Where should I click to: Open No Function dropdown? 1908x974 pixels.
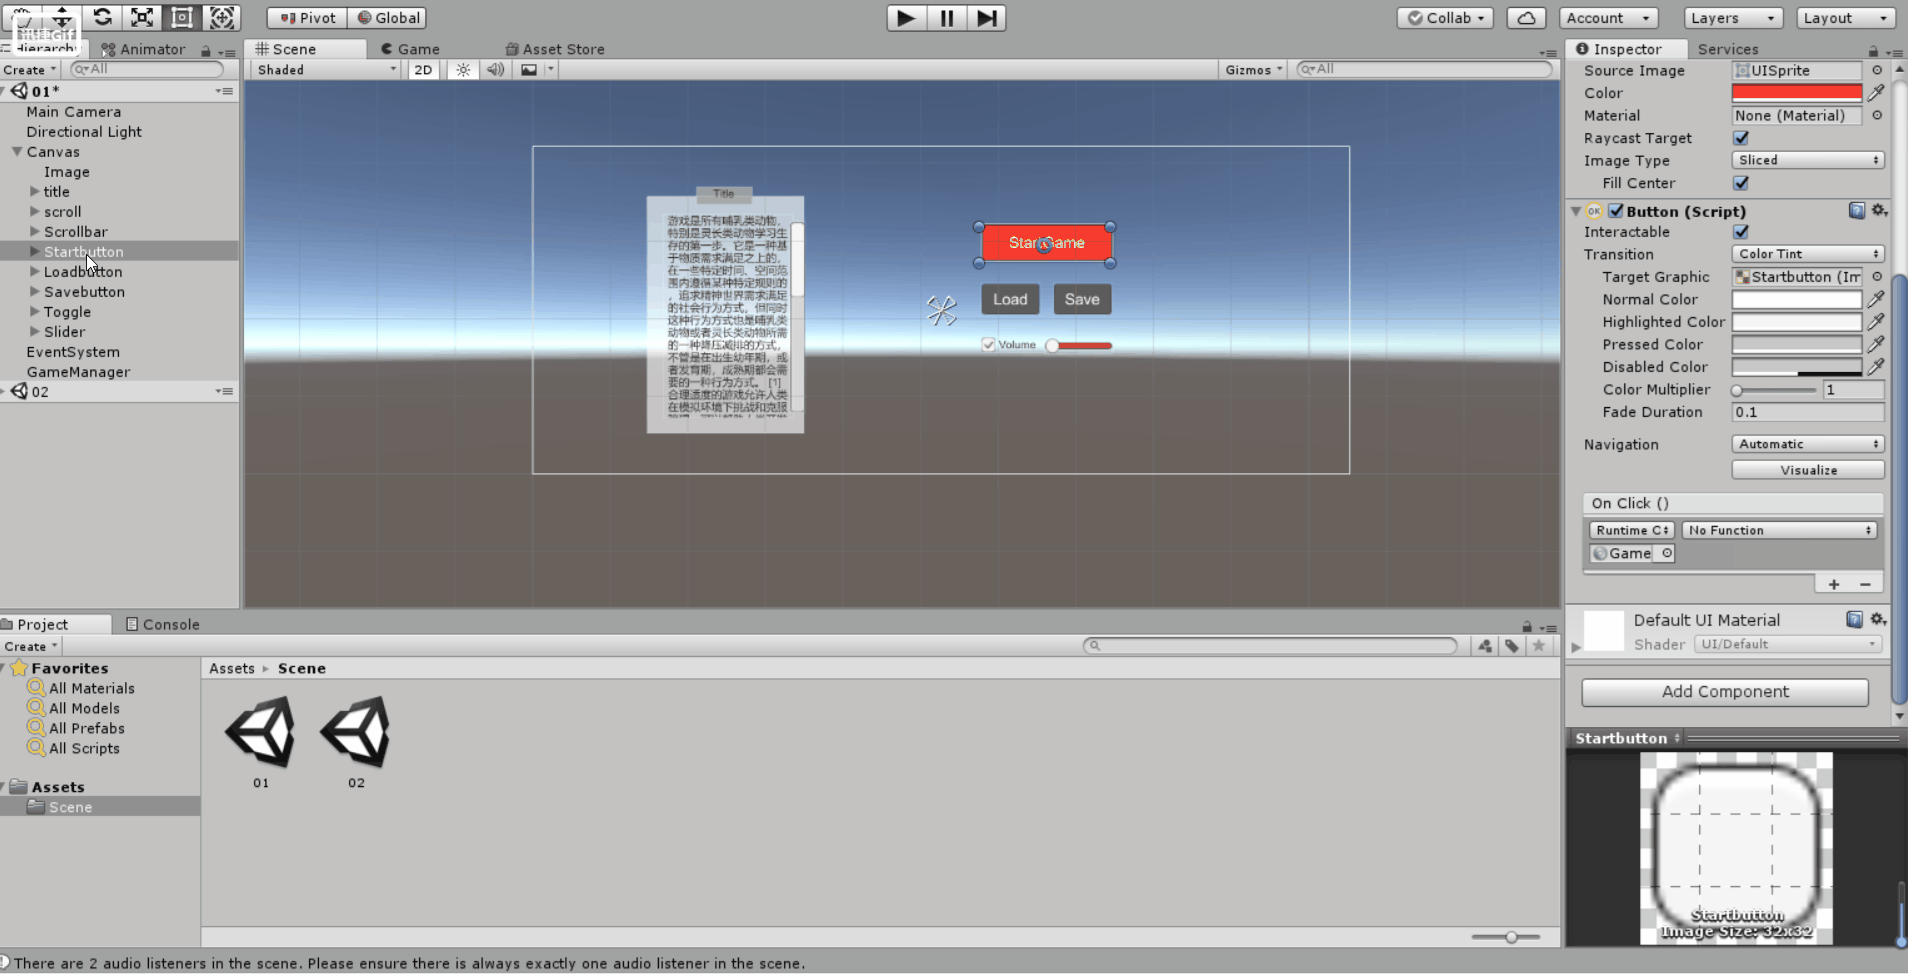(1780, 530)
